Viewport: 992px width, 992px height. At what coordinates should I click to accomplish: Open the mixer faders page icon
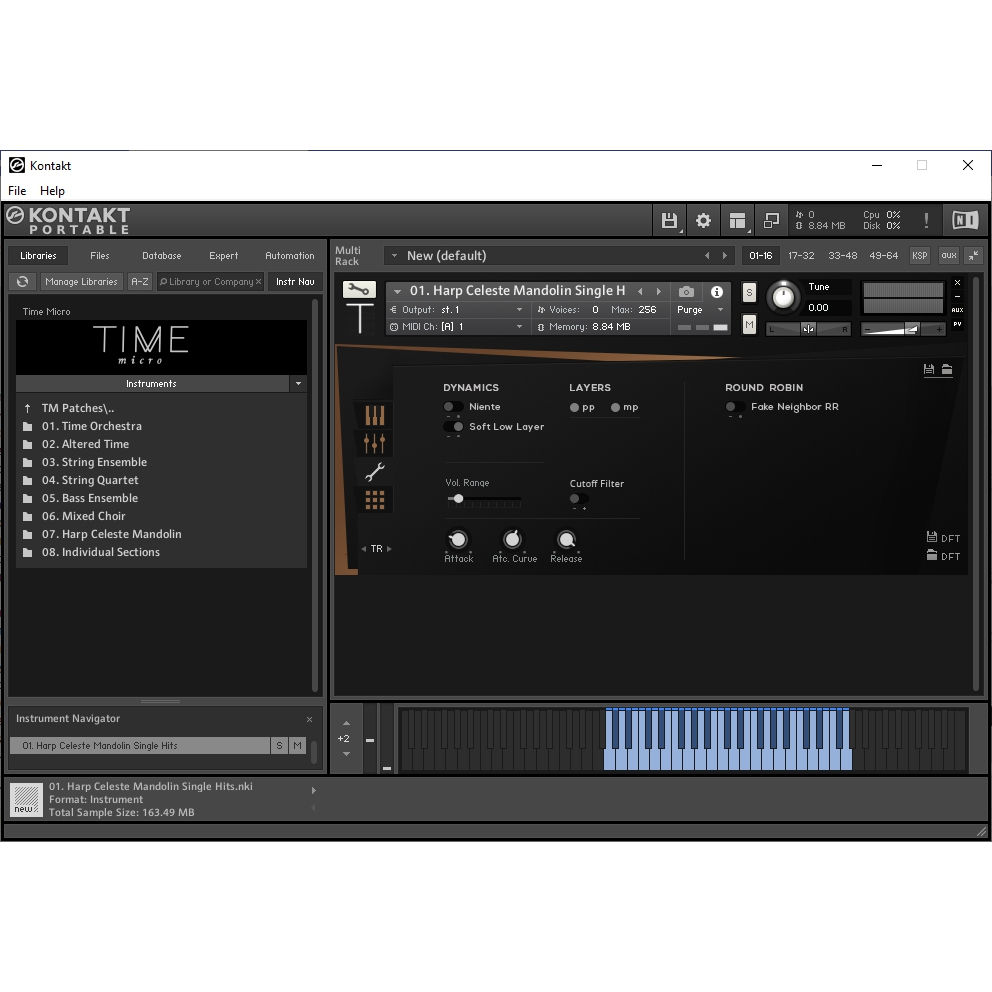coord(375,443)
